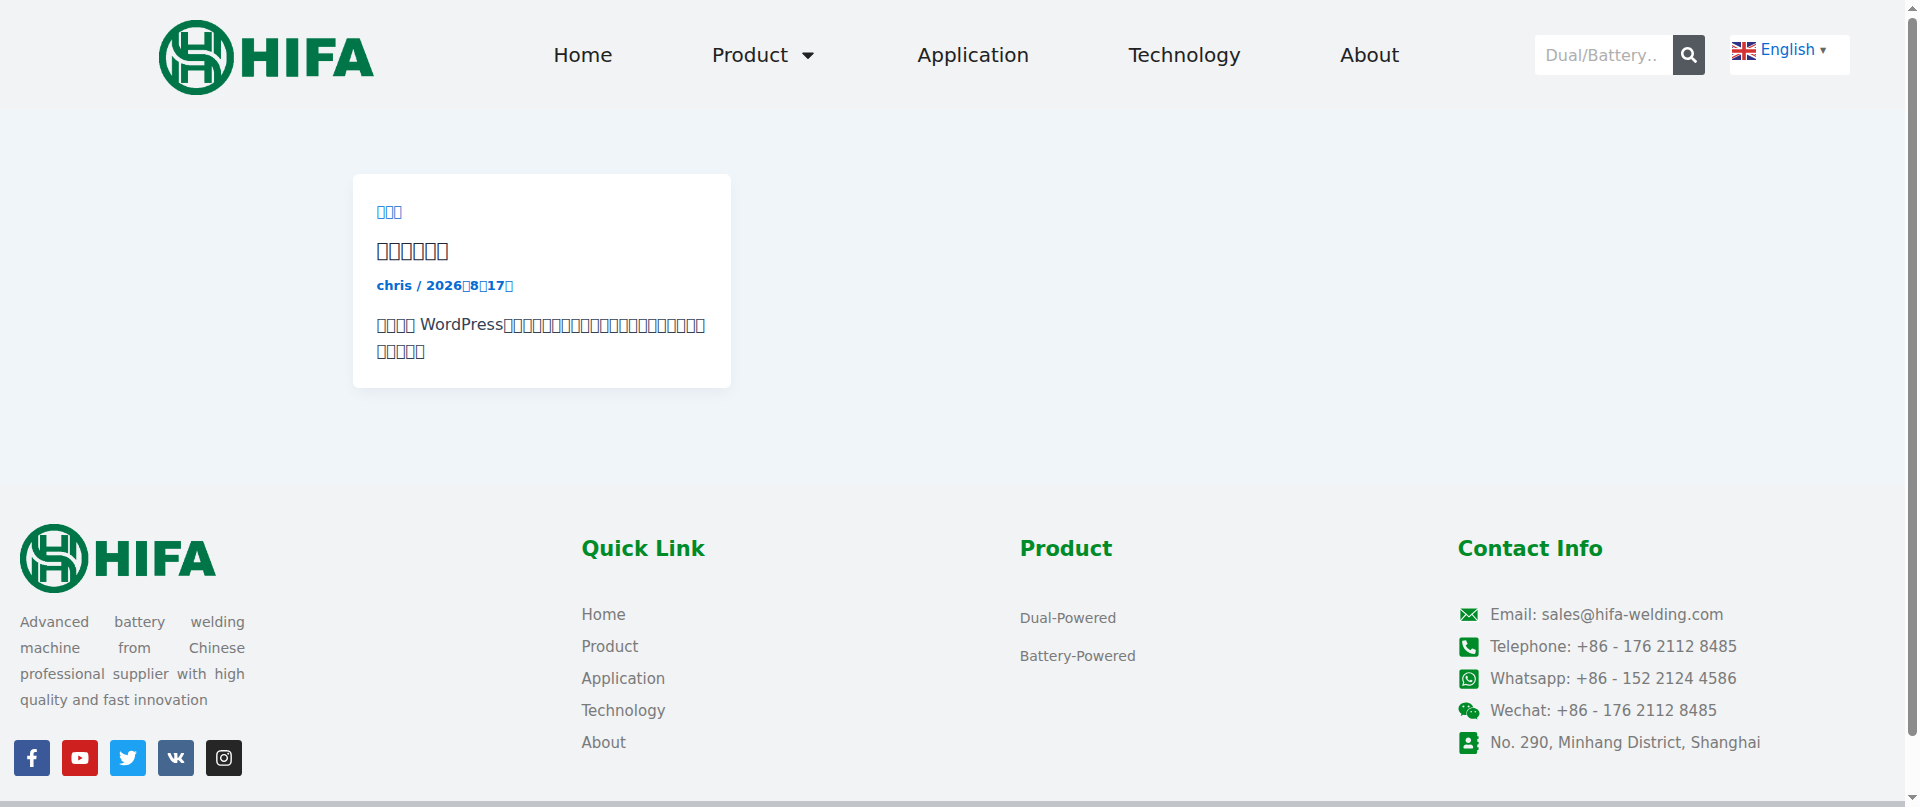
Task: Open the Home menu item
Action: click(x=583, y=55)
